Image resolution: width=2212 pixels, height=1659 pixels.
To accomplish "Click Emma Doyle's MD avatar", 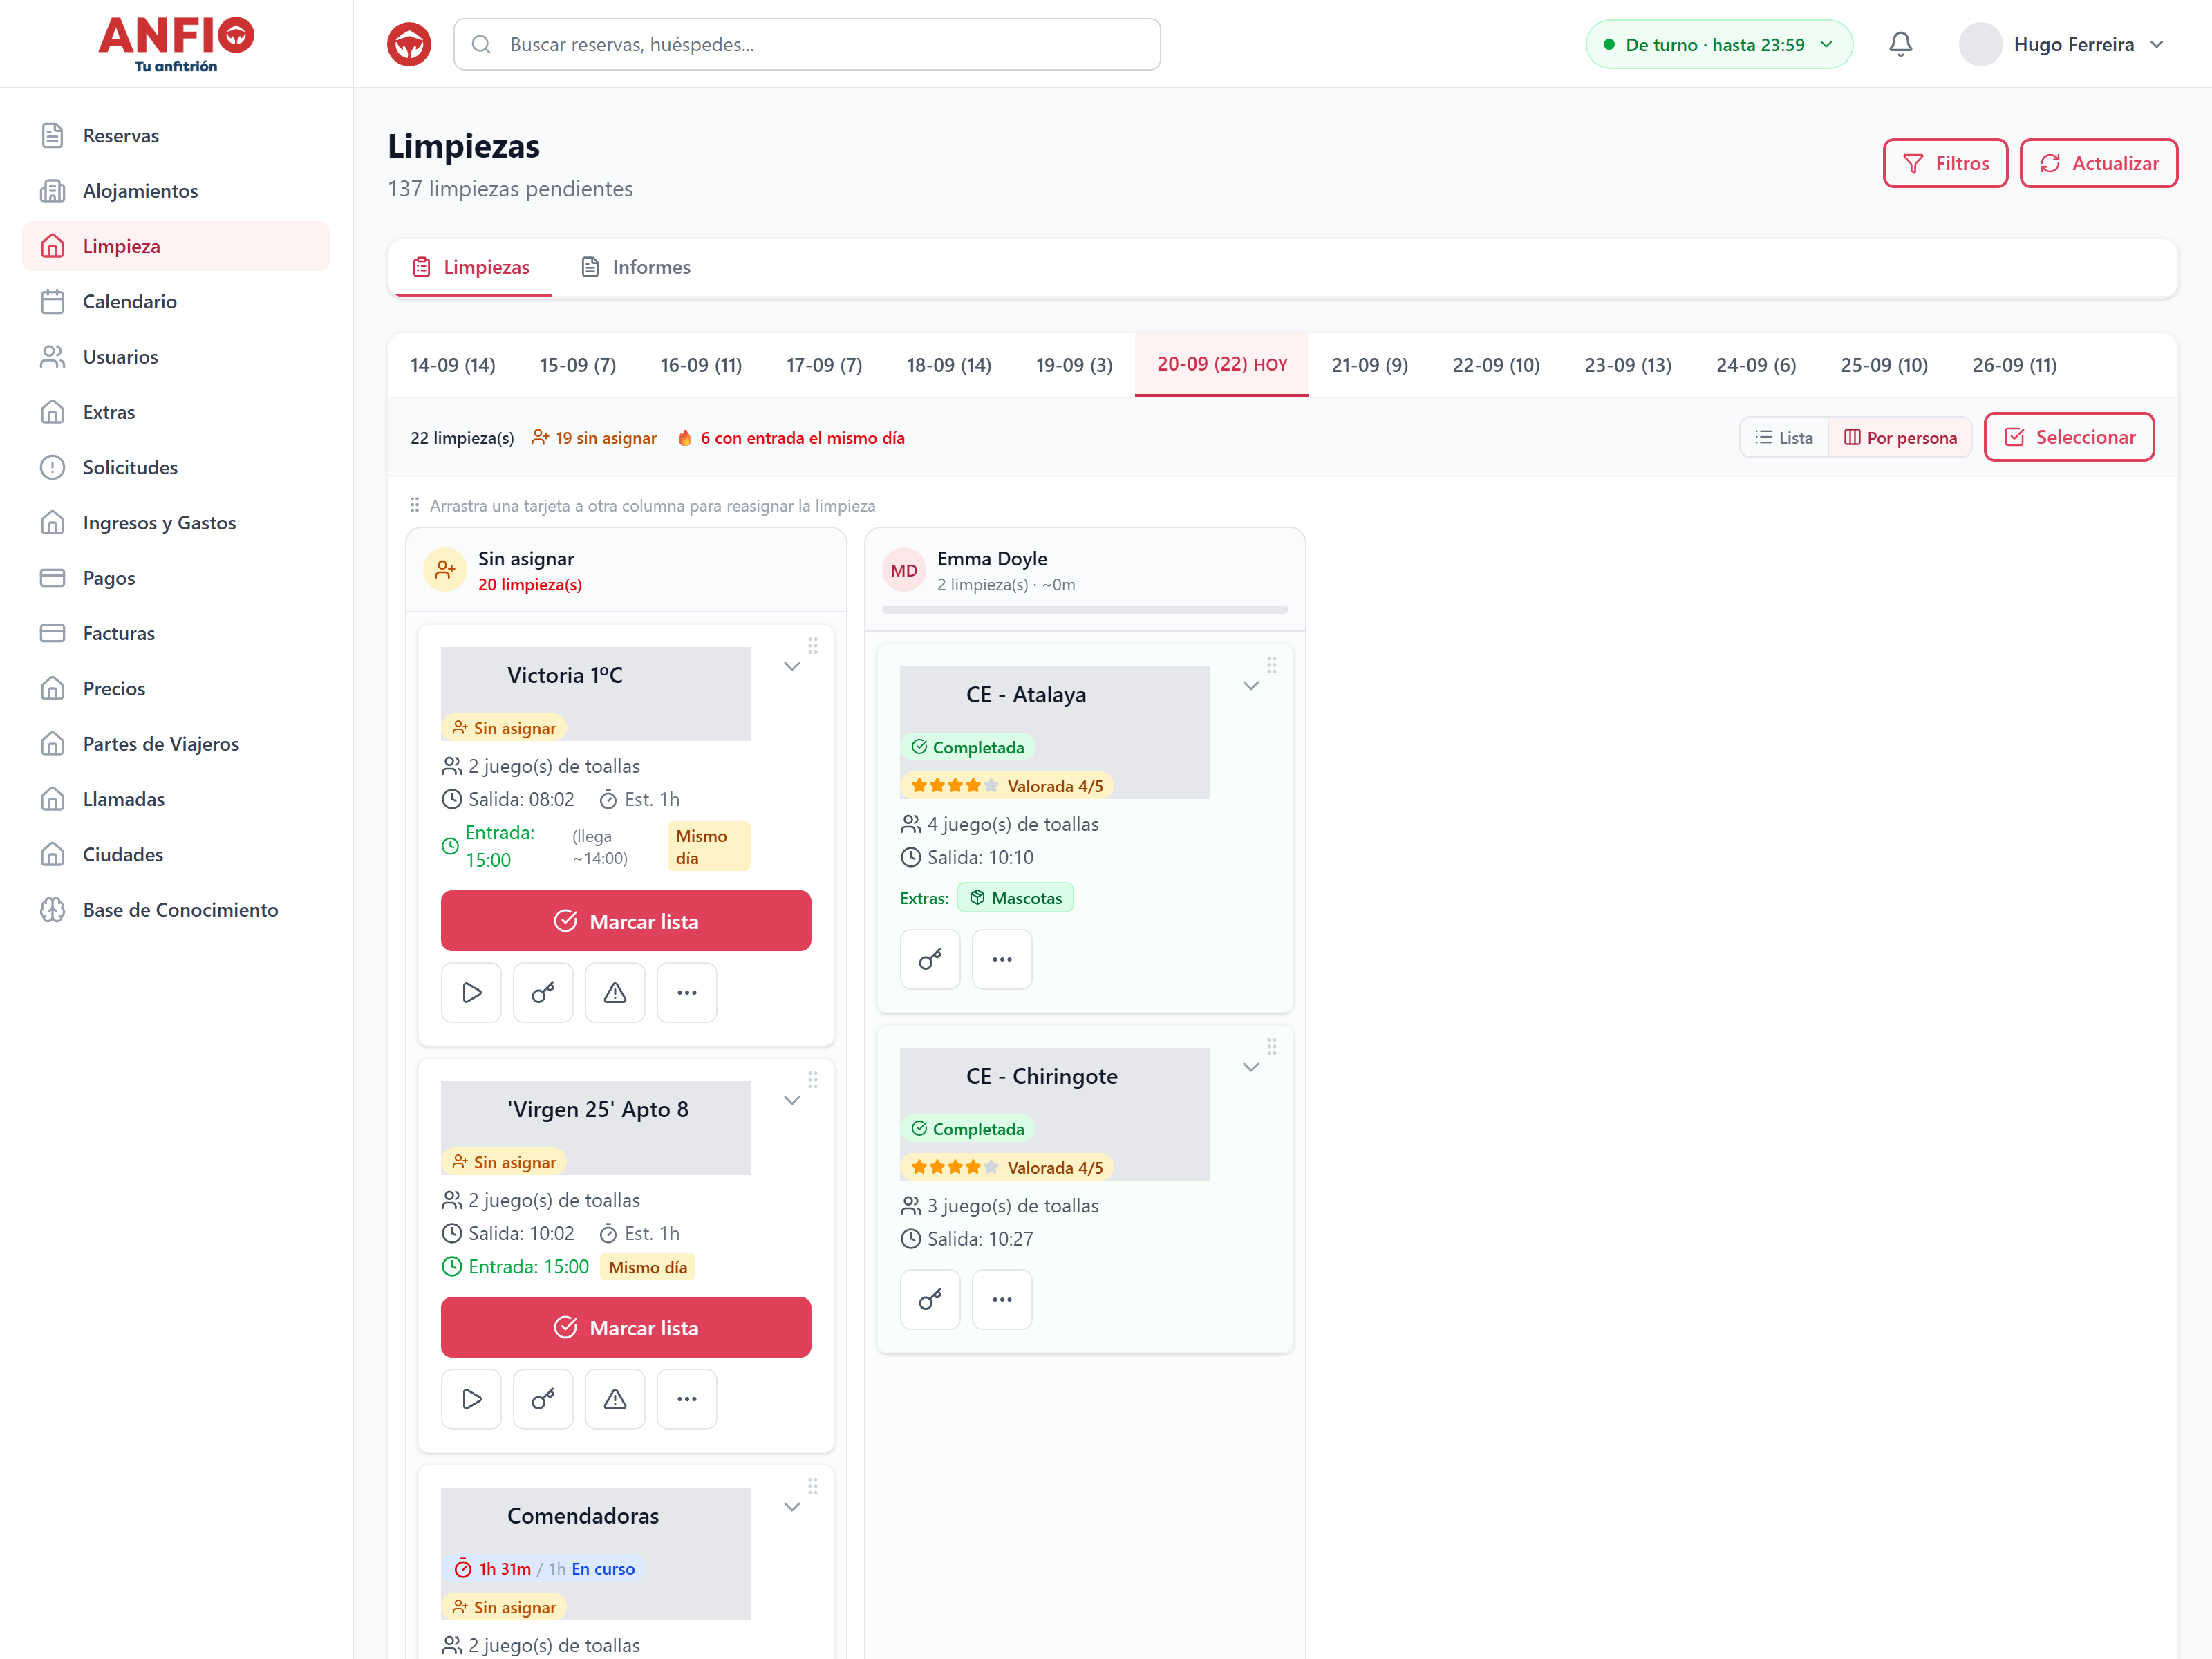I will 904,570.
